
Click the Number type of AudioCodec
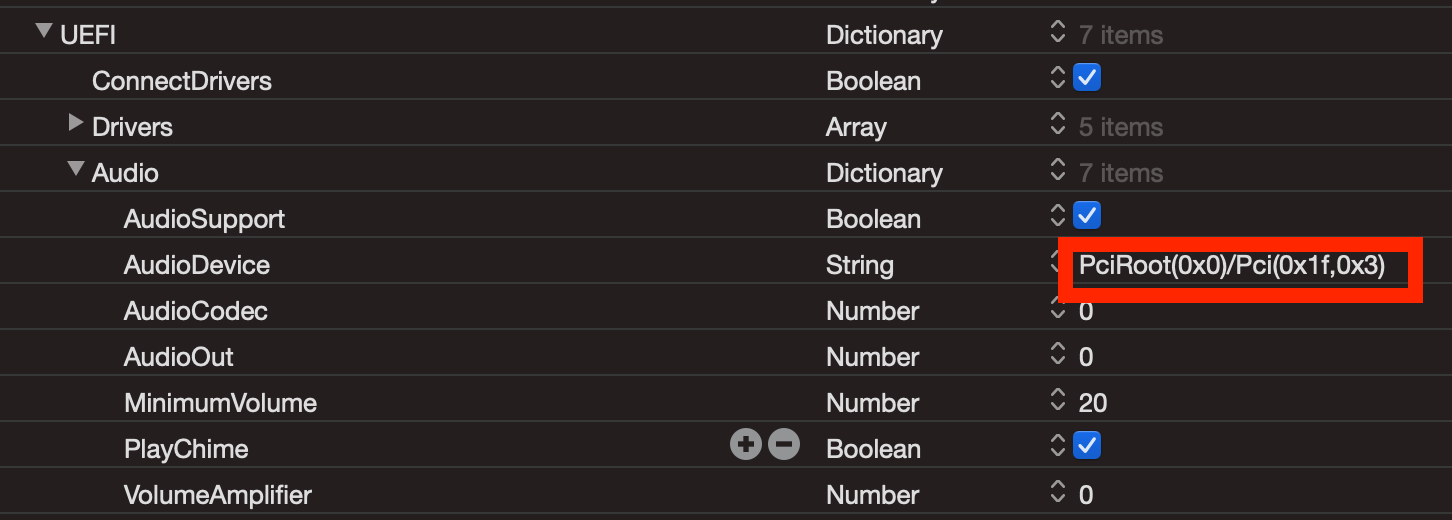click(872, 311)
